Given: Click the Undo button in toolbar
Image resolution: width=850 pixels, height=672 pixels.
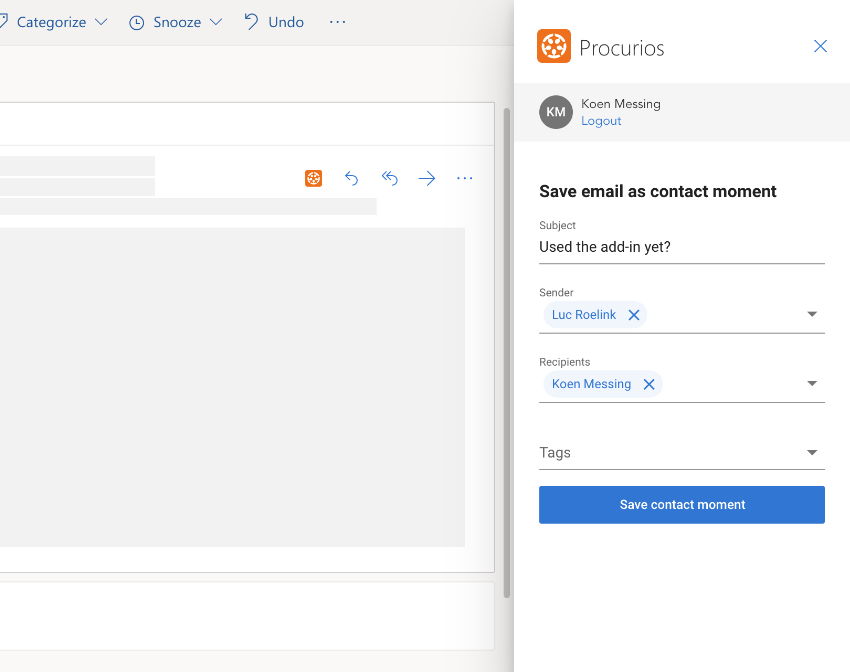Looking at the screenshot, I should click(x=274, y=22).
